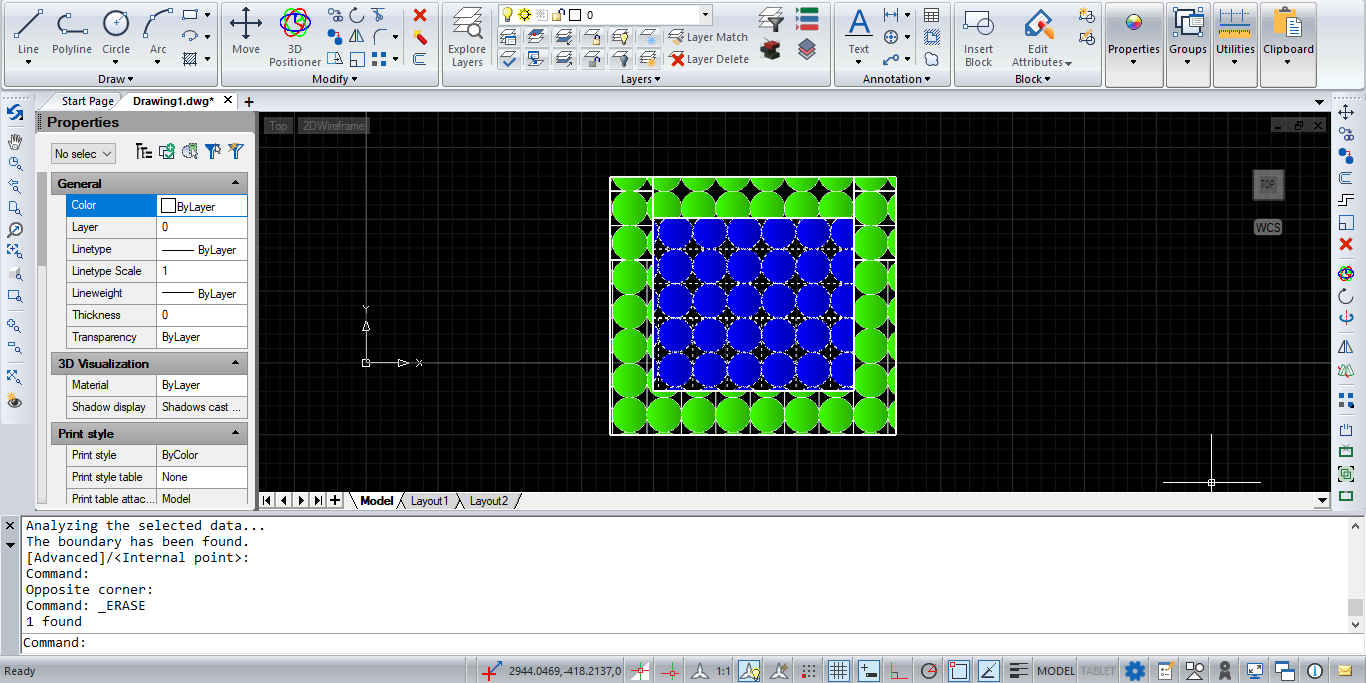This screenshot has height=683, width=1366.
Task: Click the Properties color wheel icon
Action: pyautogui.click(x=1134, y=23)
